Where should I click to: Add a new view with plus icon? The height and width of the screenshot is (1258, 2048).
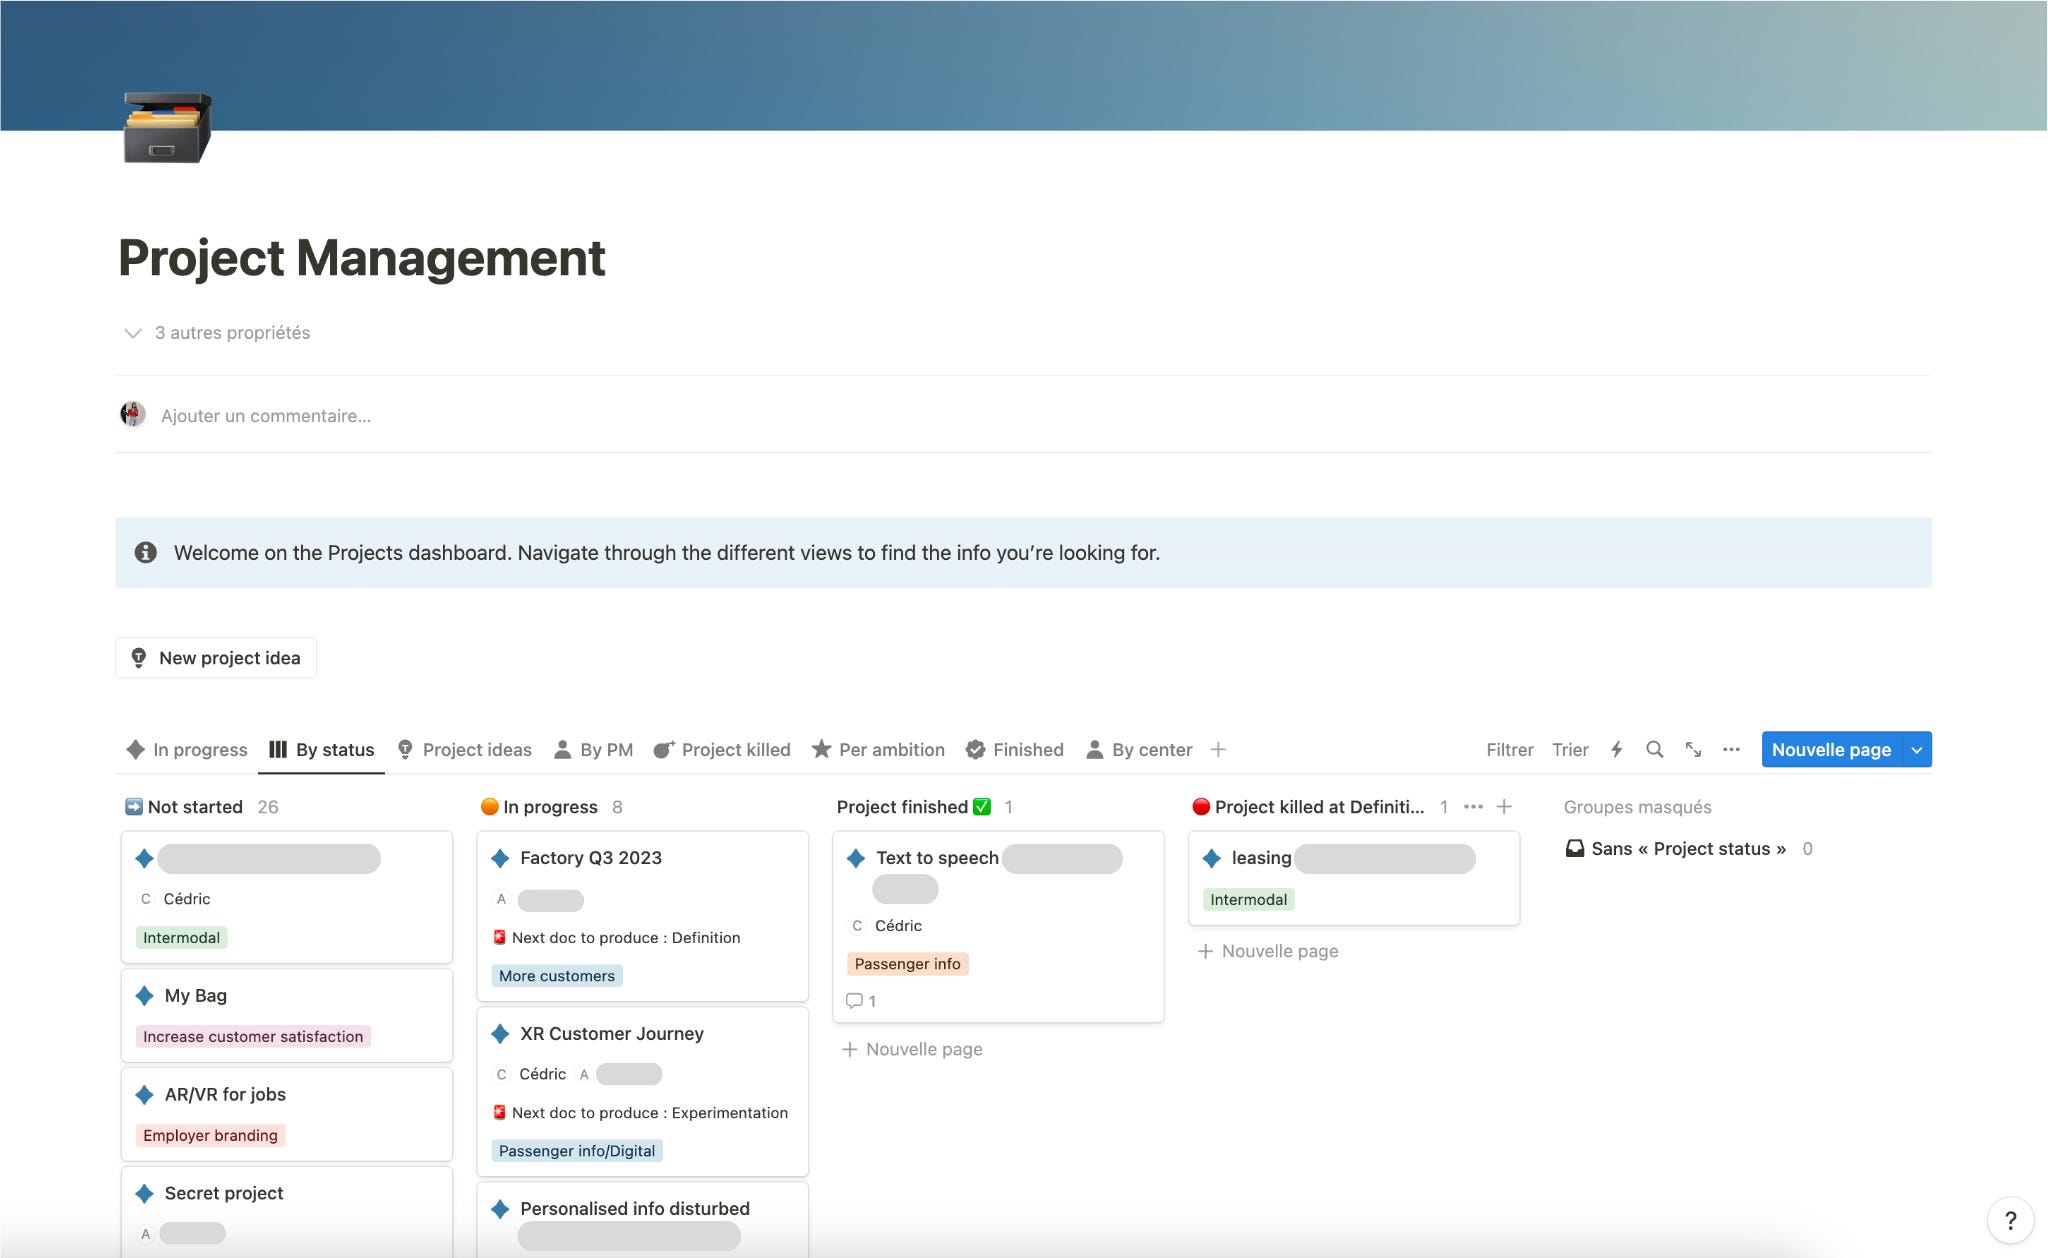[1218, 750]
